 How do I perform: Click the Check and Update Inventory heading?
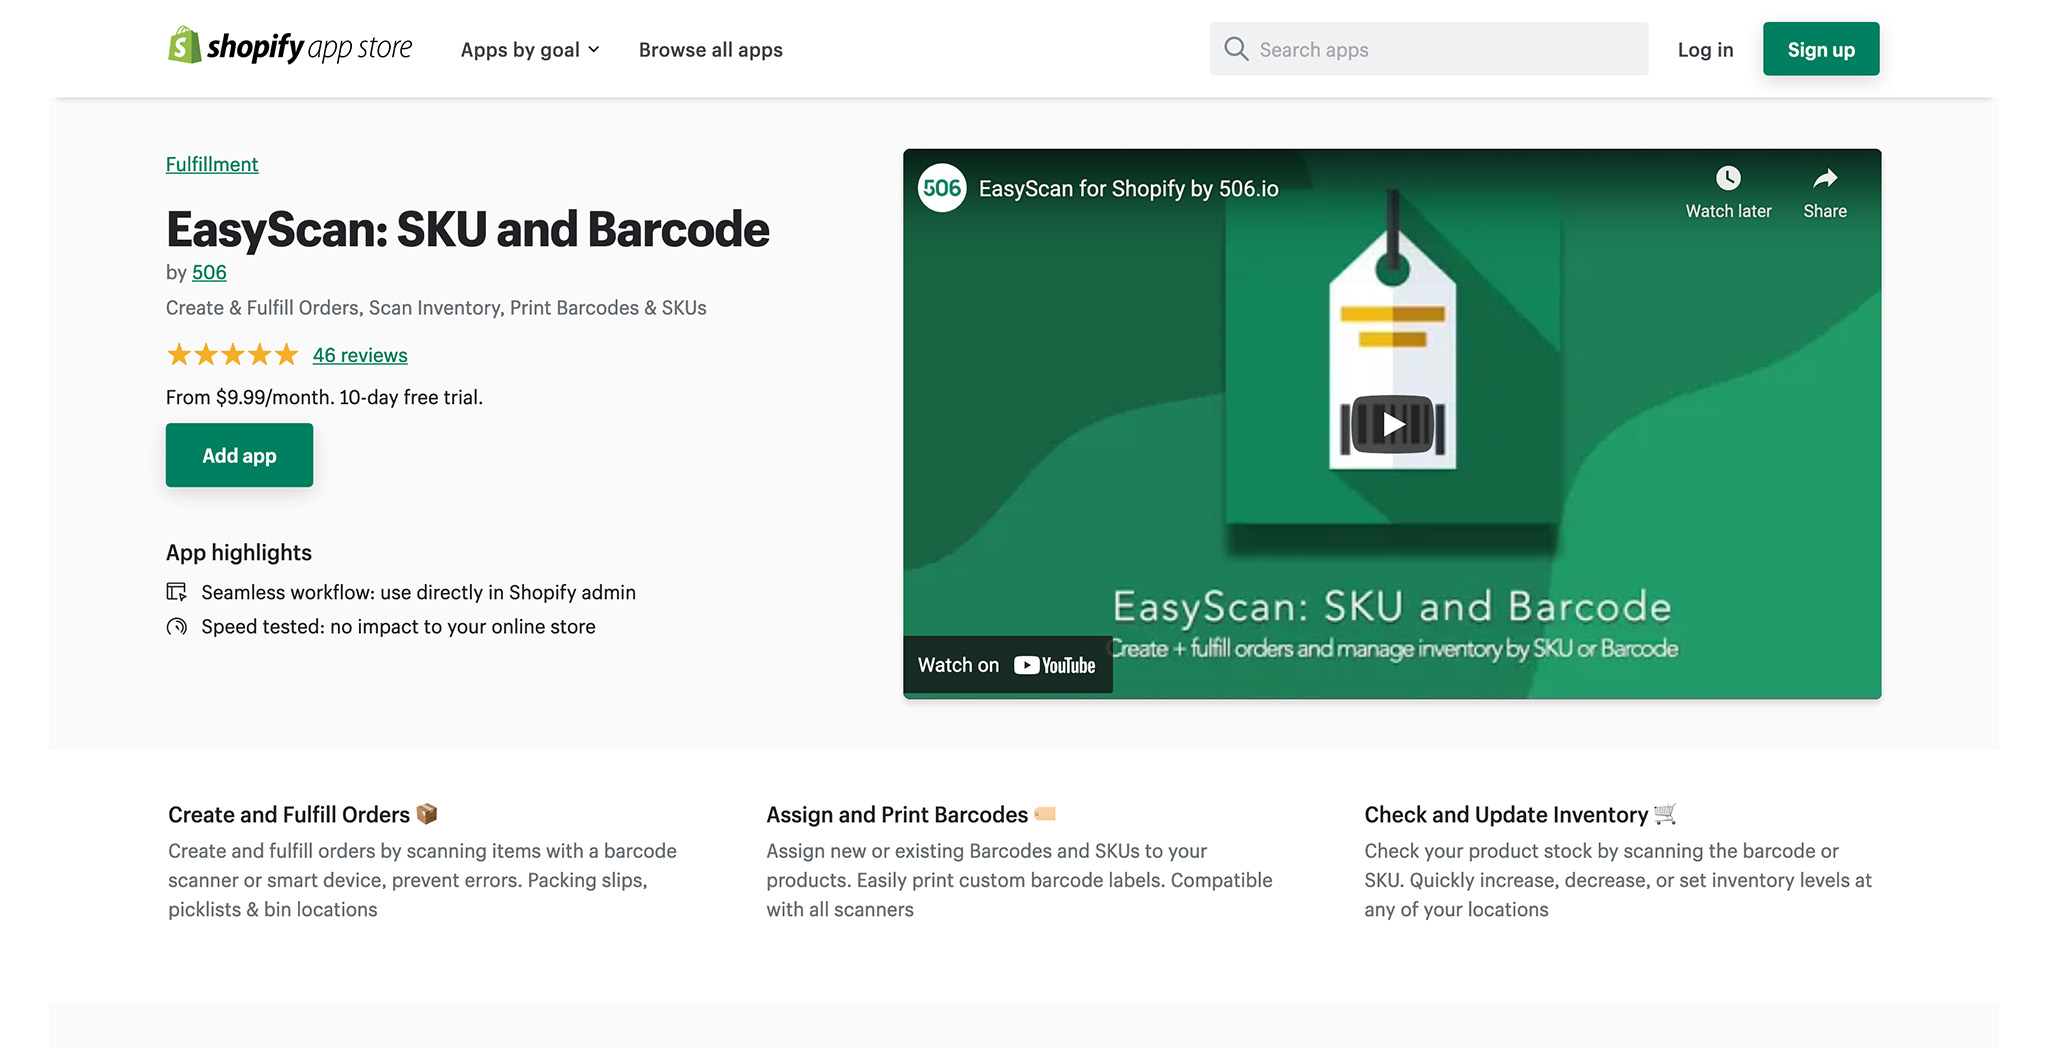pos(1506,815)
